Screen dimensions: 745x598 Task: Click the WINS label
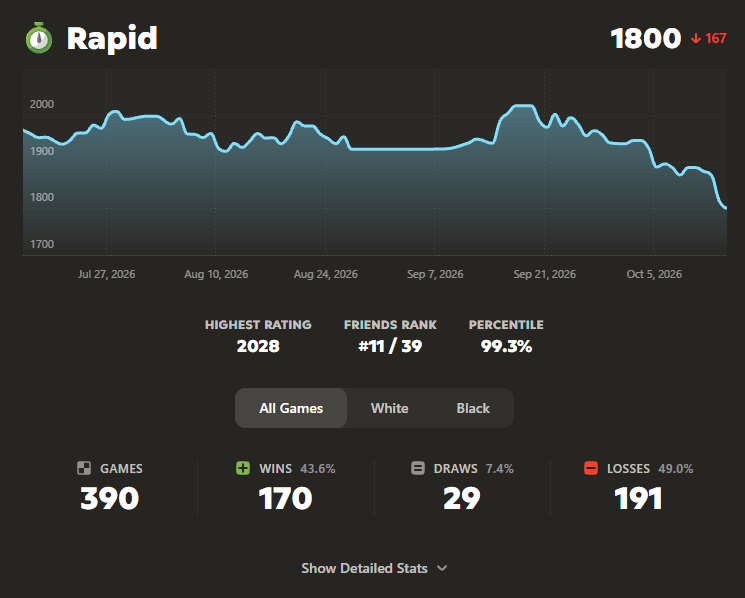click(x=276, y=469)
